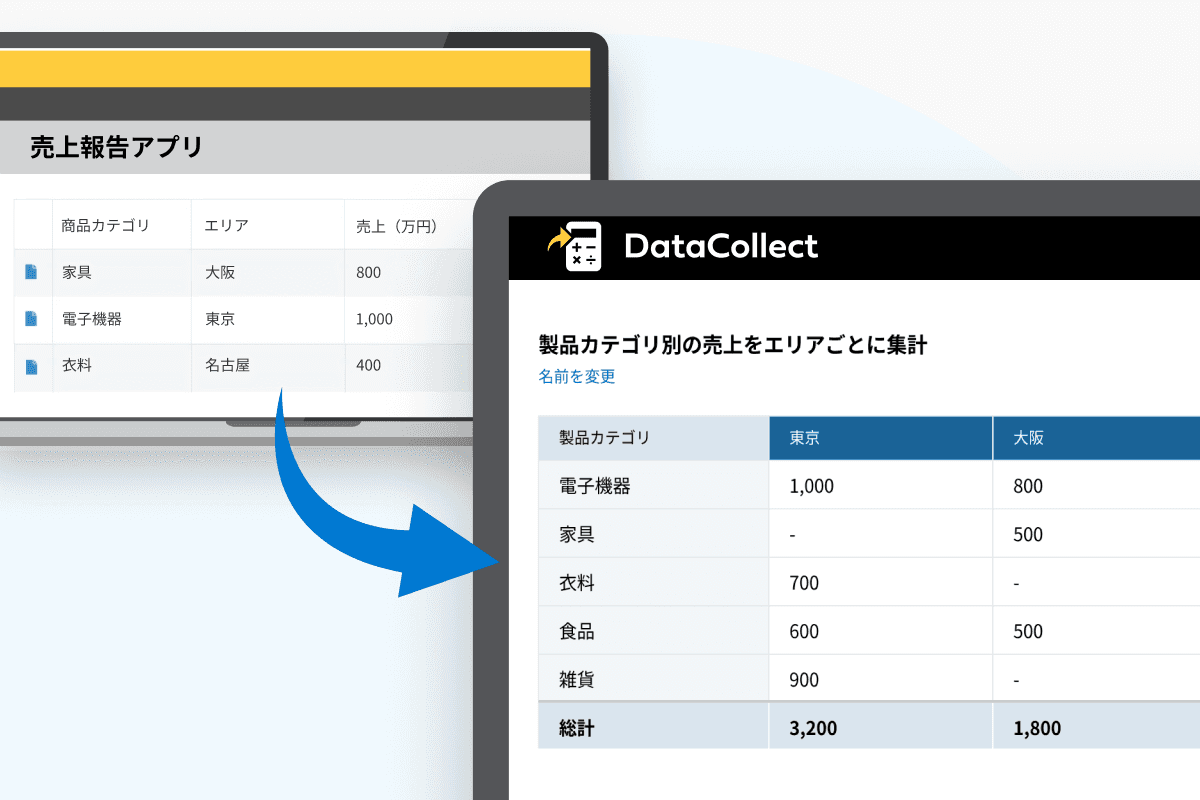Select the 売上（万円） column header

[x=397, y=226]
